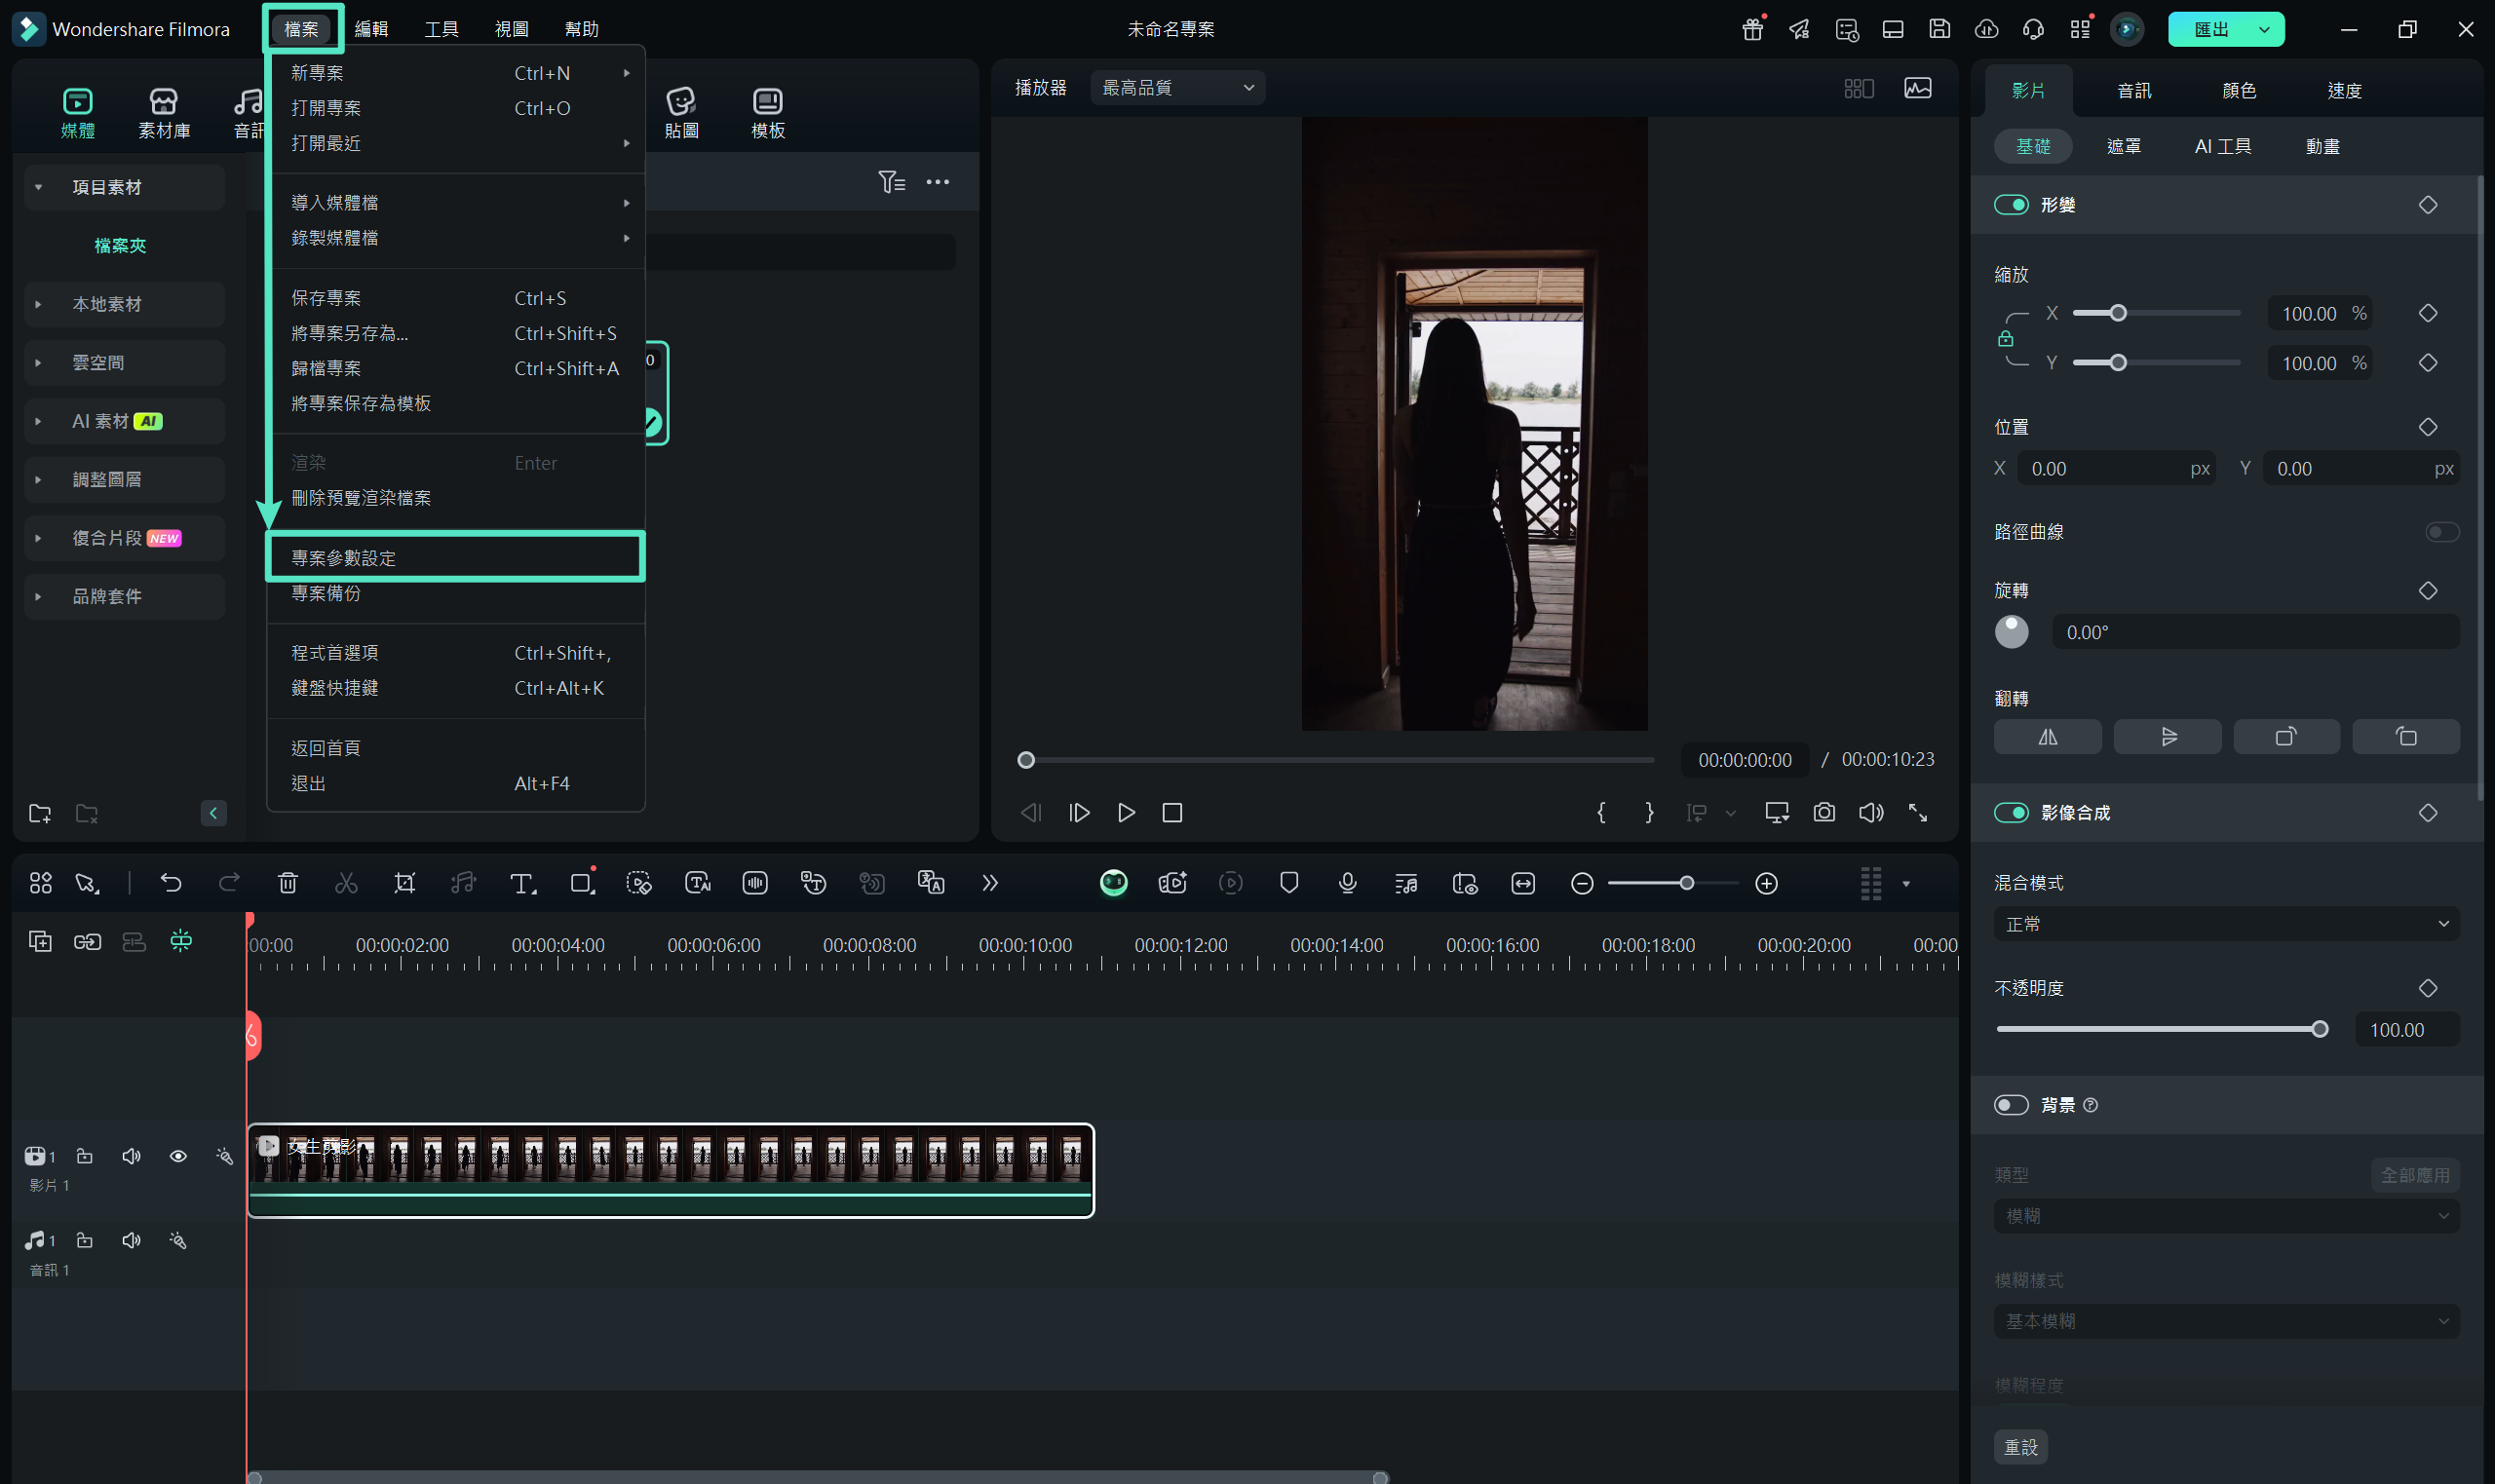The image size is (2495, 1484).
Task: Toggle the 形變 transform switch
Action: coord(2011,205)
